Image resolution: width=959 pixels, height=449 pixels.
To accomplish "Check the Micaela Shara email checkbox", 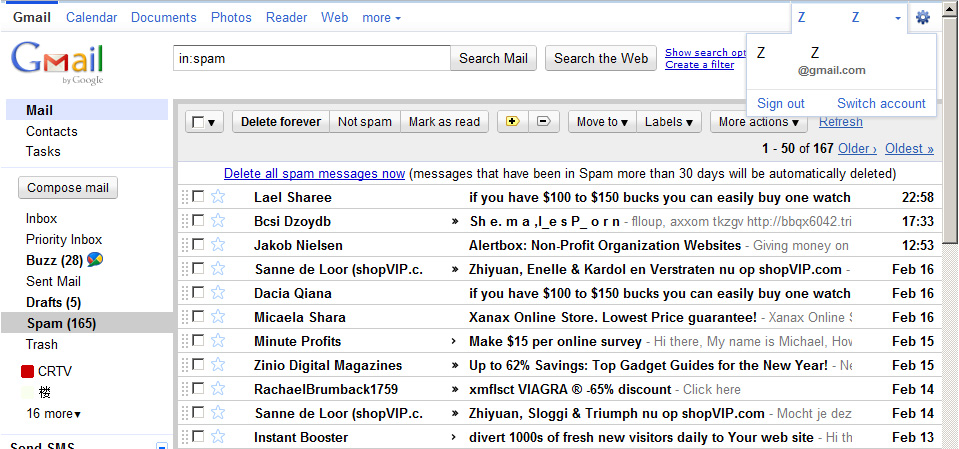I will [x=198, y=316].
